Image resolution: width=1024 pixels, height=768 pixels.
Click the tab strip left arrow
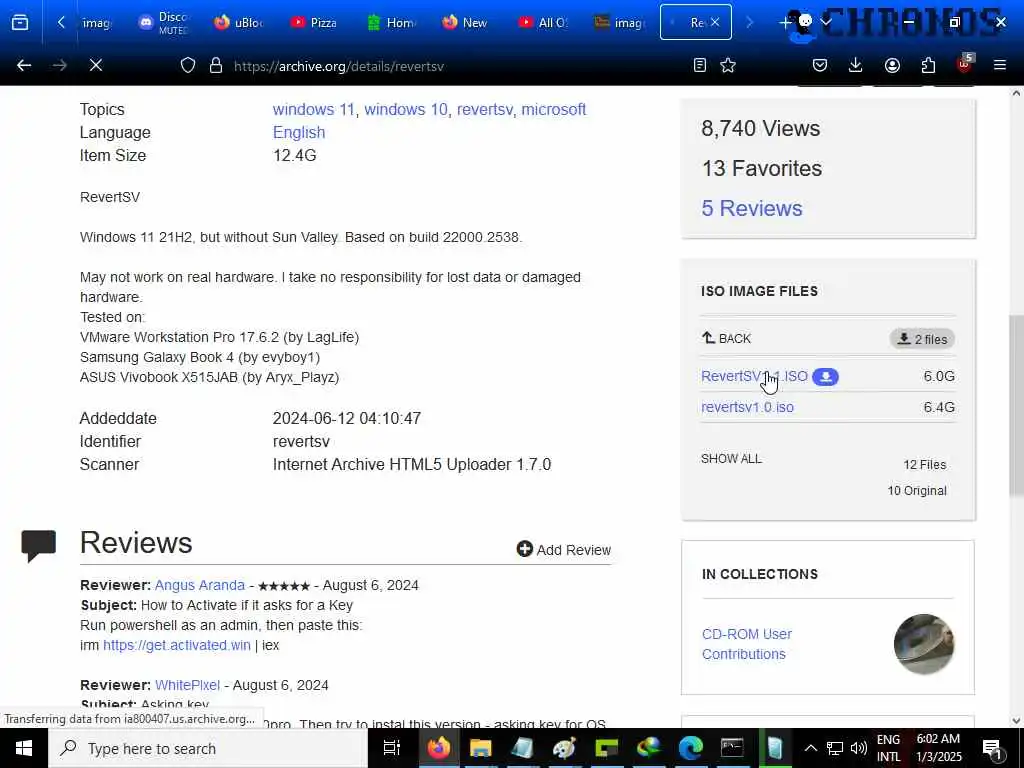click(x=61, y=23)
